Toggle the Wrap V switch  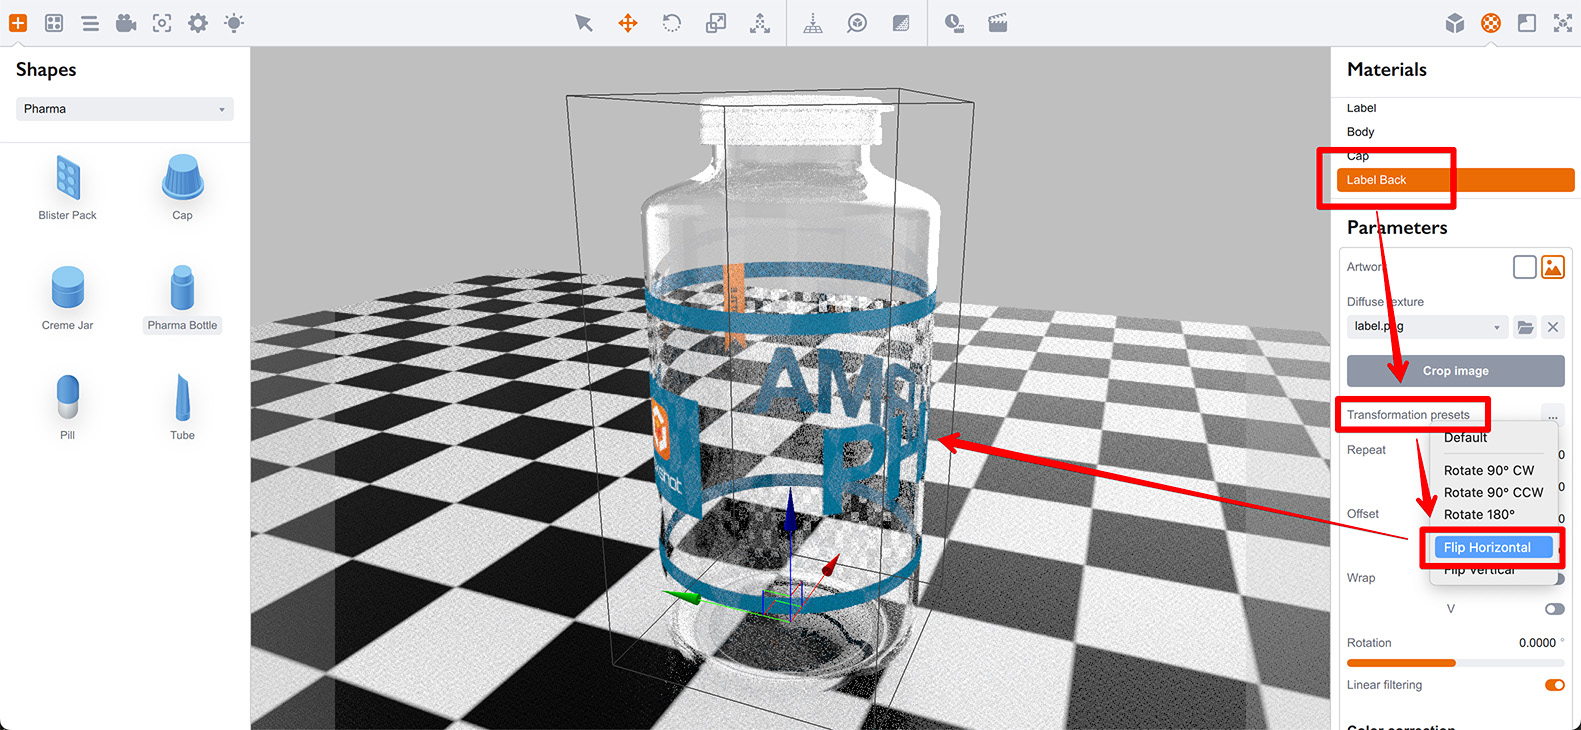pyautogui.click(x=1554, y=609)
